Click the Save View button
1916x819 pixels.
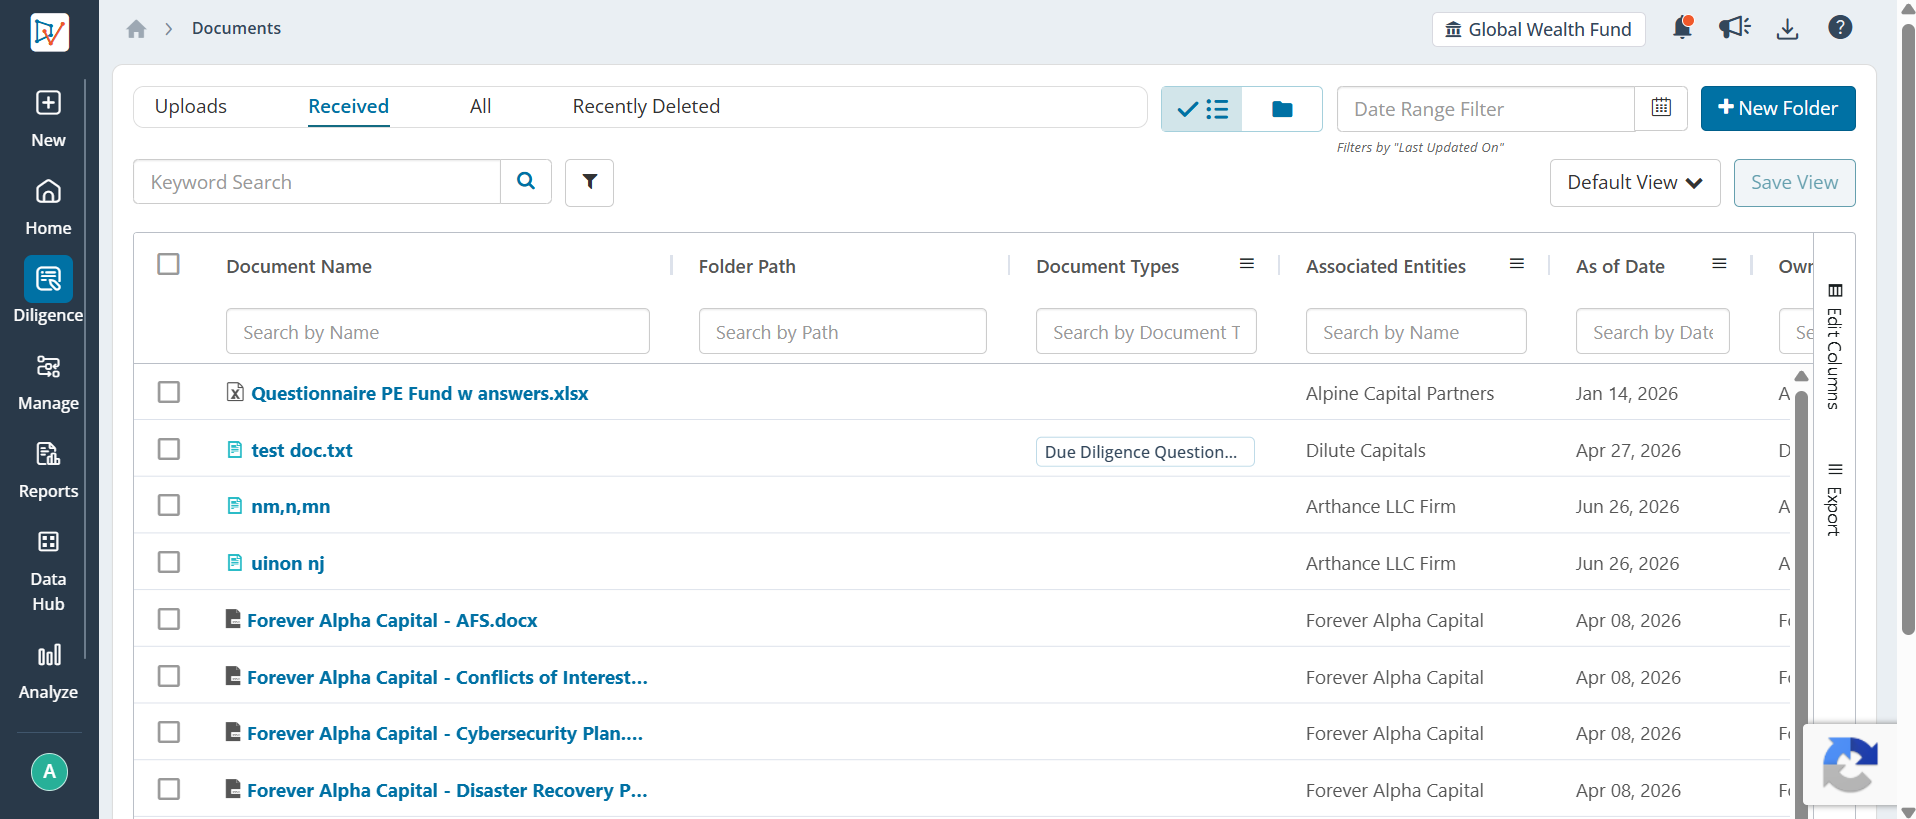point(1794,183)
